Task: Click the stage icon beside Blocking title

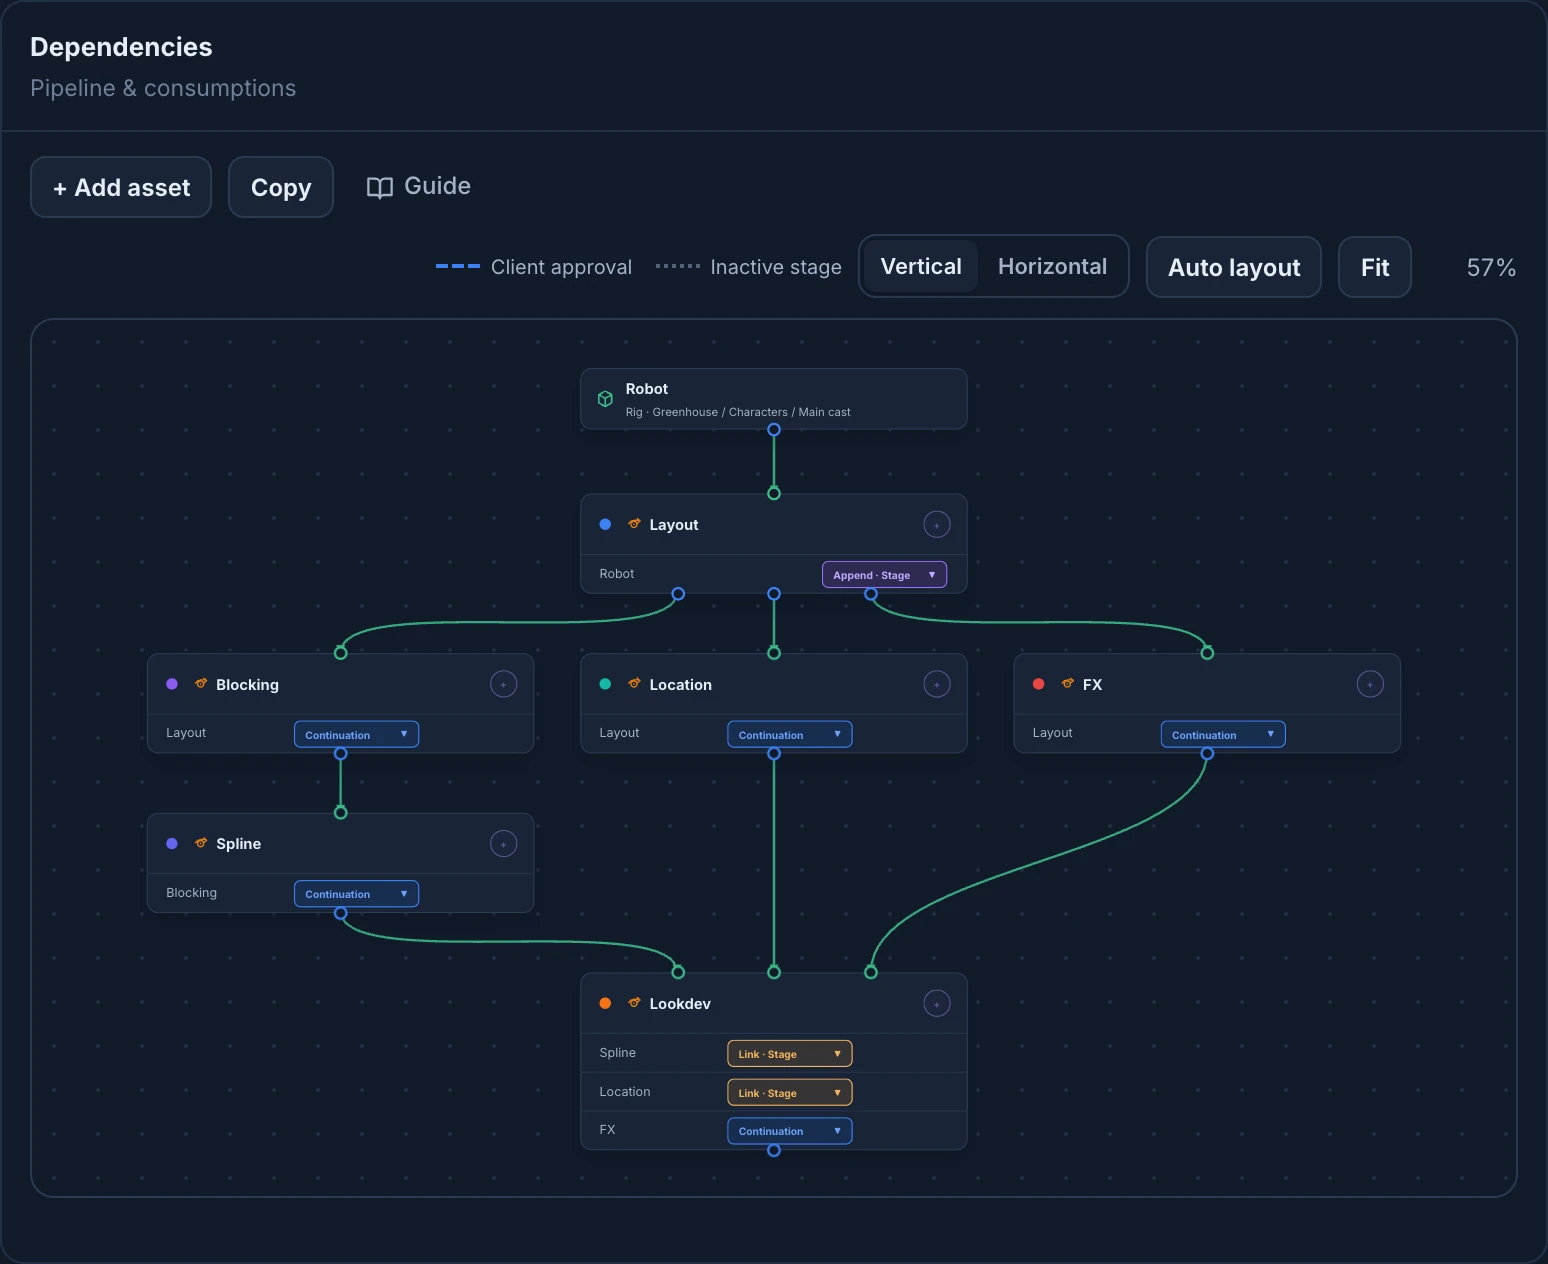Action: [201, 684]
